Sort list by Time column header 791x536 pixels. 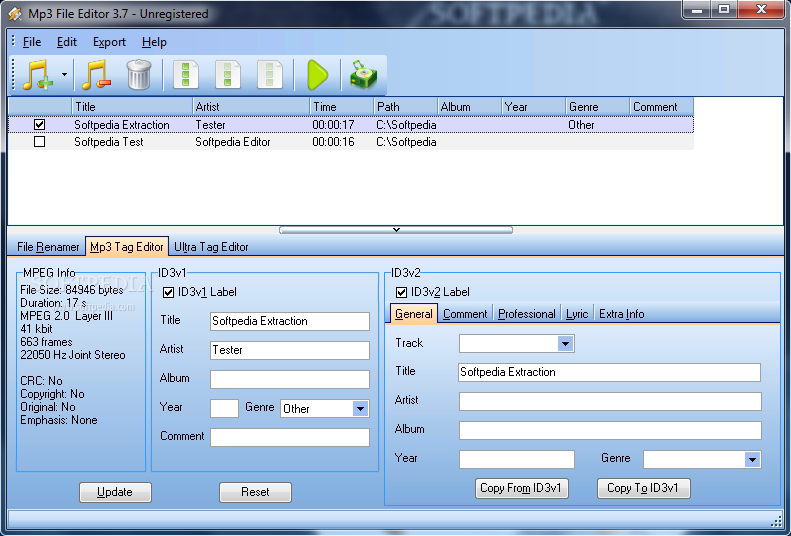point(342,107)
